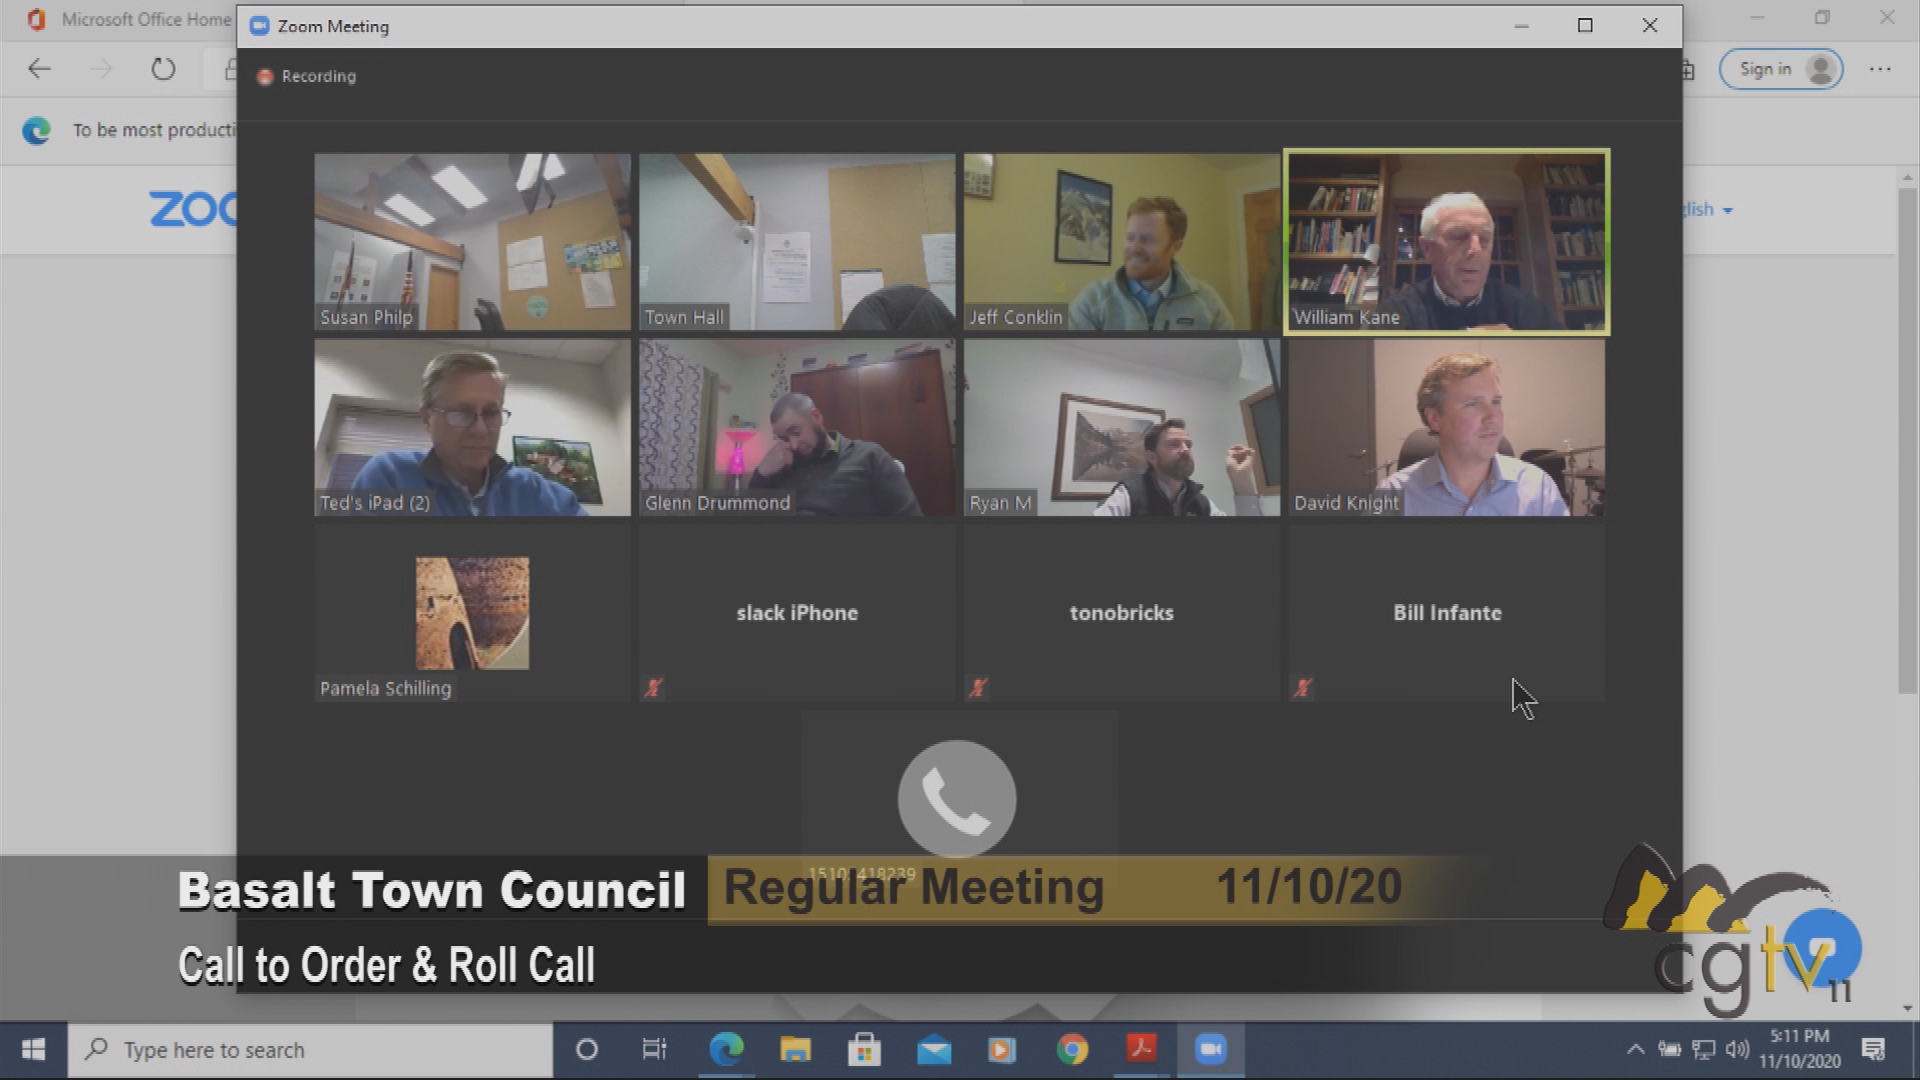Open File Explorer from the taskbar
The image size is (1920, 1080).
click(795, 1050)
